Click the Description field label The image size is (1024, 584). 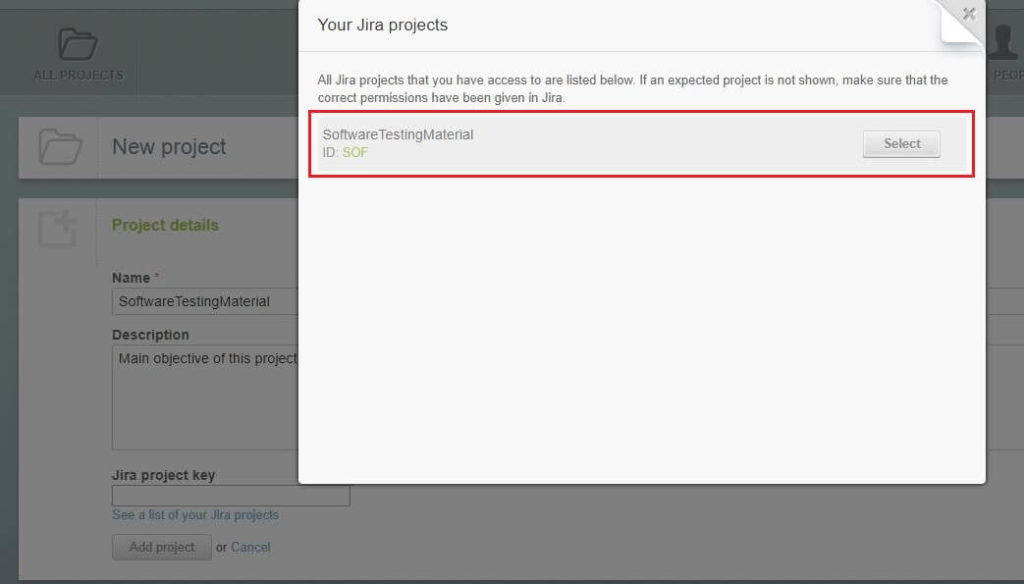tap(150, 334)
